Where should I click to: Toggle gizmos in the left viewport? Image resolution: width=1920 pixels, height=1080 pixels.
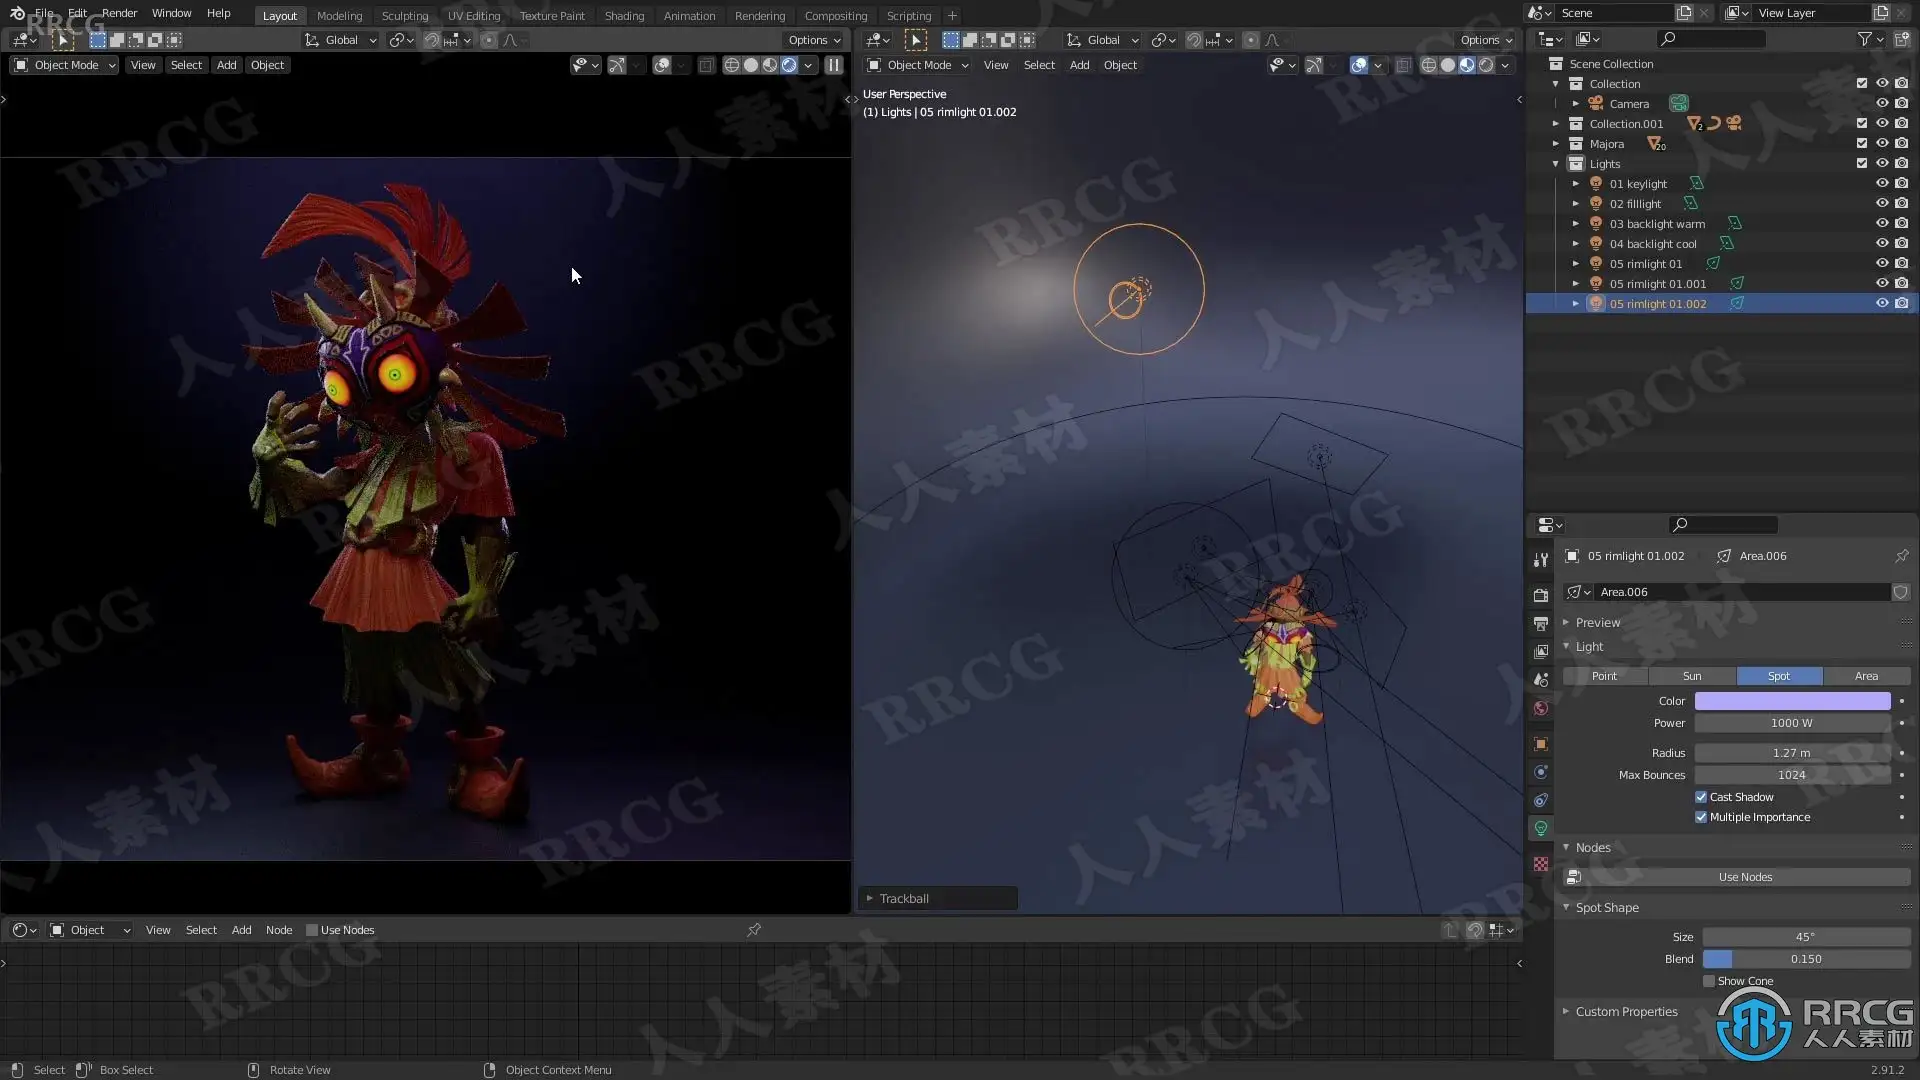coord(617,65)
